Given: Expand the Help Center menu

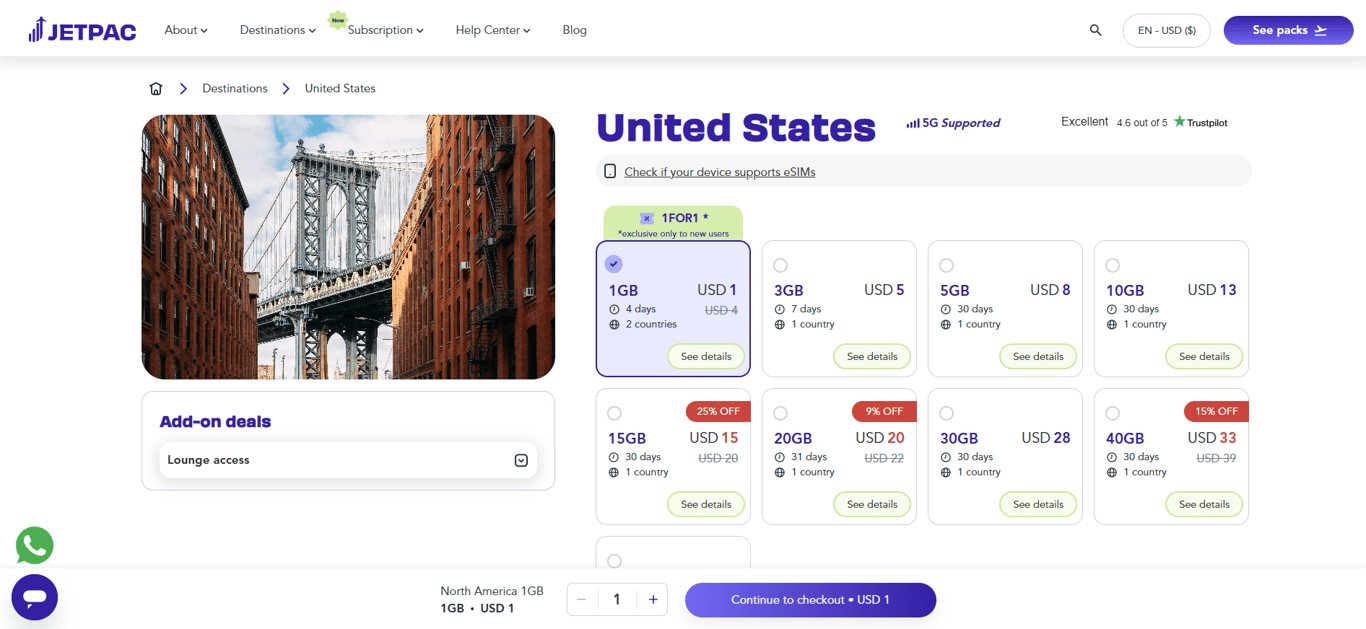Looking at the screenshot, I should [x=493, y=30].
